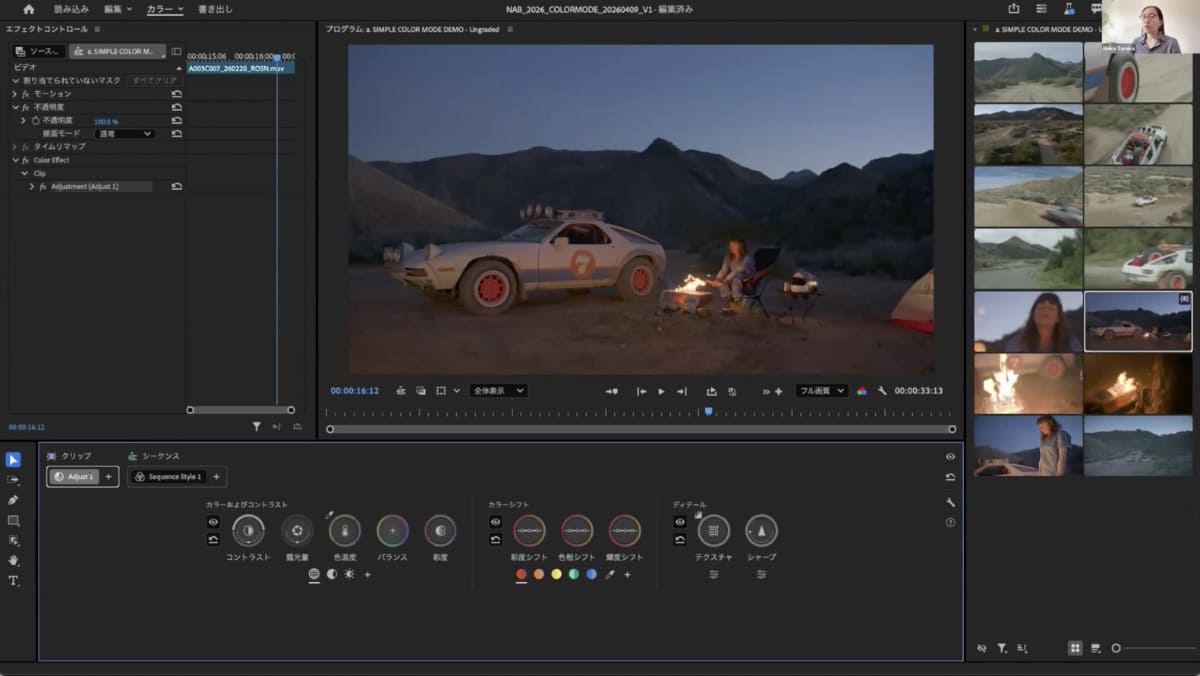Toggle visibility eye for カラーおよびコントラスト section
Image resolution: width=1200 pixels, height=676 pixels.
213,522
